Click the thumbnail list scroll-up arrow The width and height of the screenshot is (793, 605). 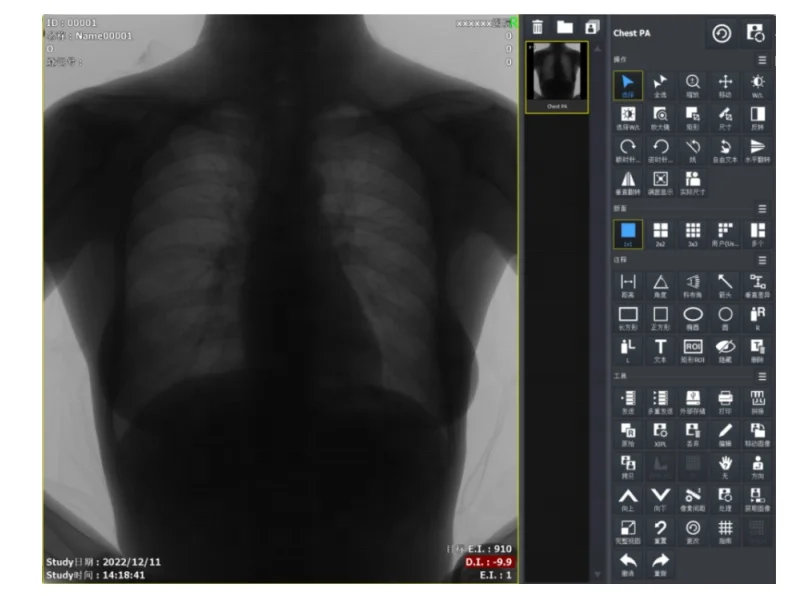[598, 49]
